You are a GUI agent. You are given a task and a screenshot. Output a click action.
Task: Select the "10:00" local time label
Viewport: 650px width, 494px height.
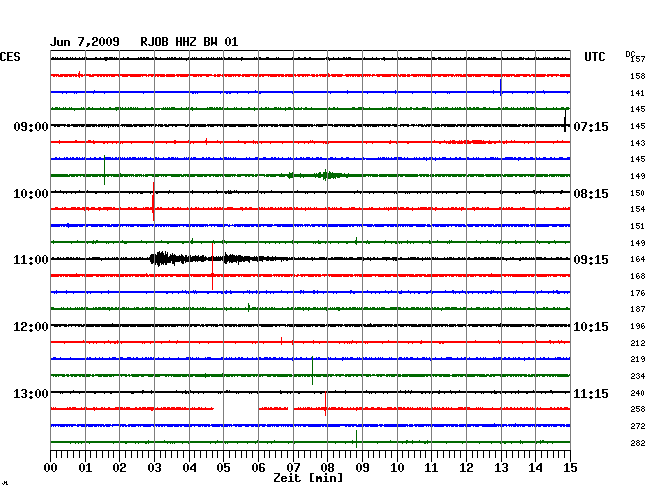pyautogui.click(x=31, y=194)
